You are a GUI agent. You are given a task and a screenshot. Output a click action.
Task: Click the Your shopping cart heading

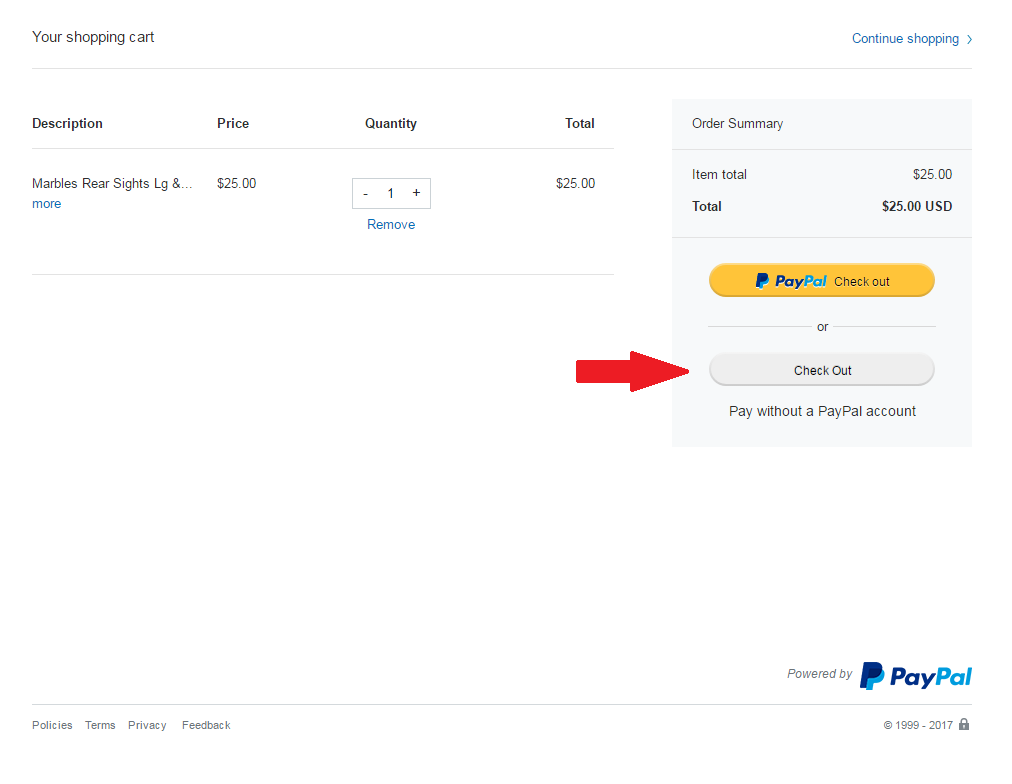[93, 37]
